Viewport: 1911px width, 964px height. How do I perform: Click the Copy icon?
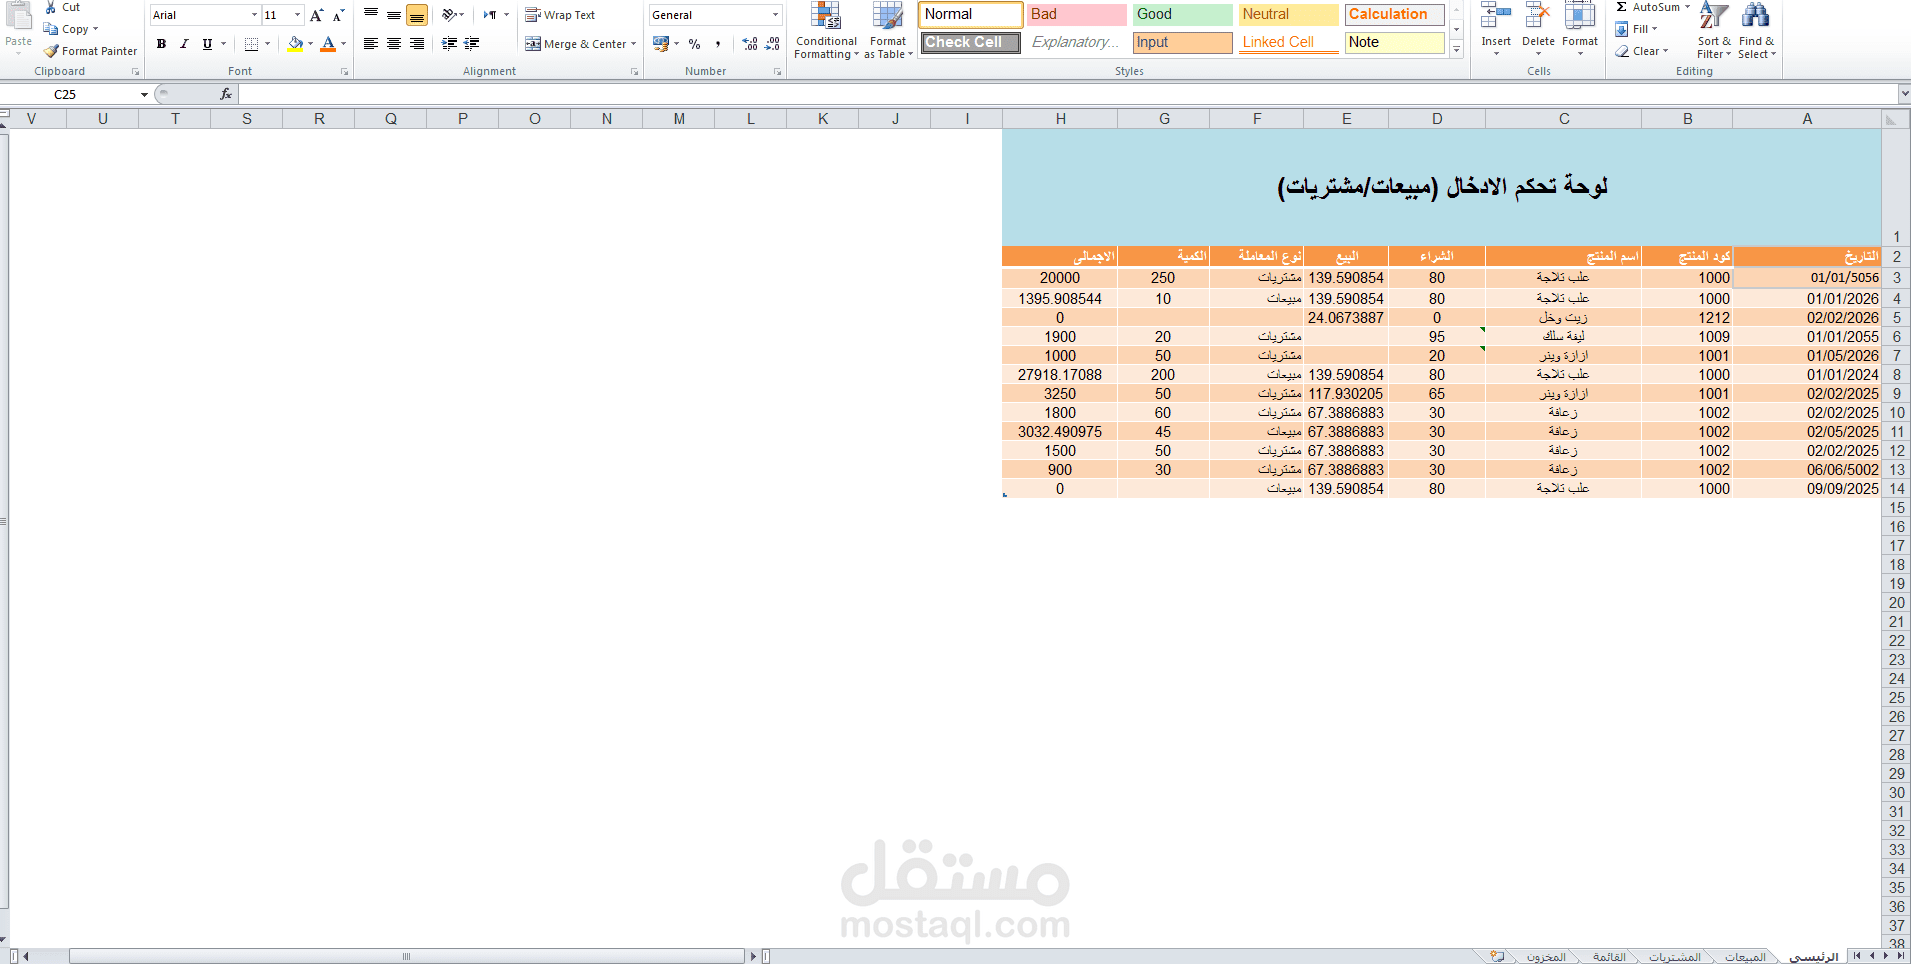[x=51, y=29]
